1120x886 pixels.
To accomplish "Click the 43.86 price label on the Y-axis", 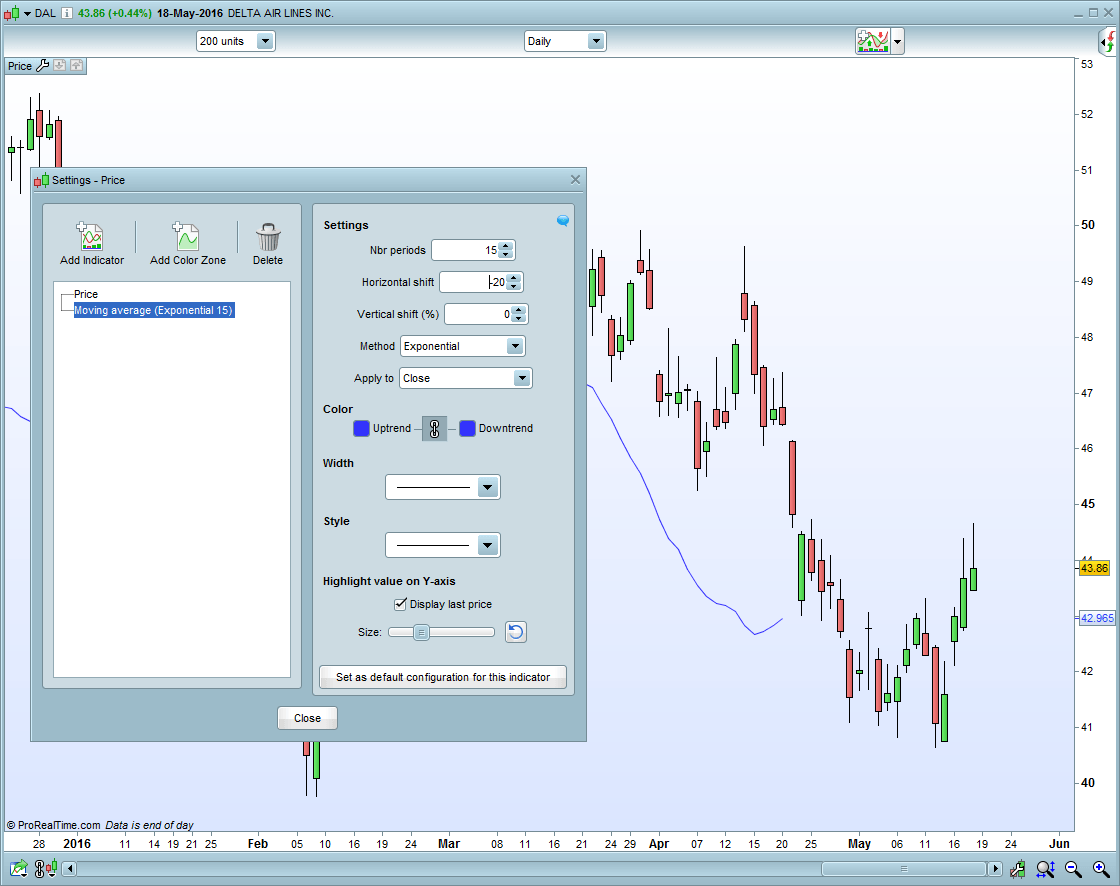I will pyautogui.click(x=1094, y=568).
